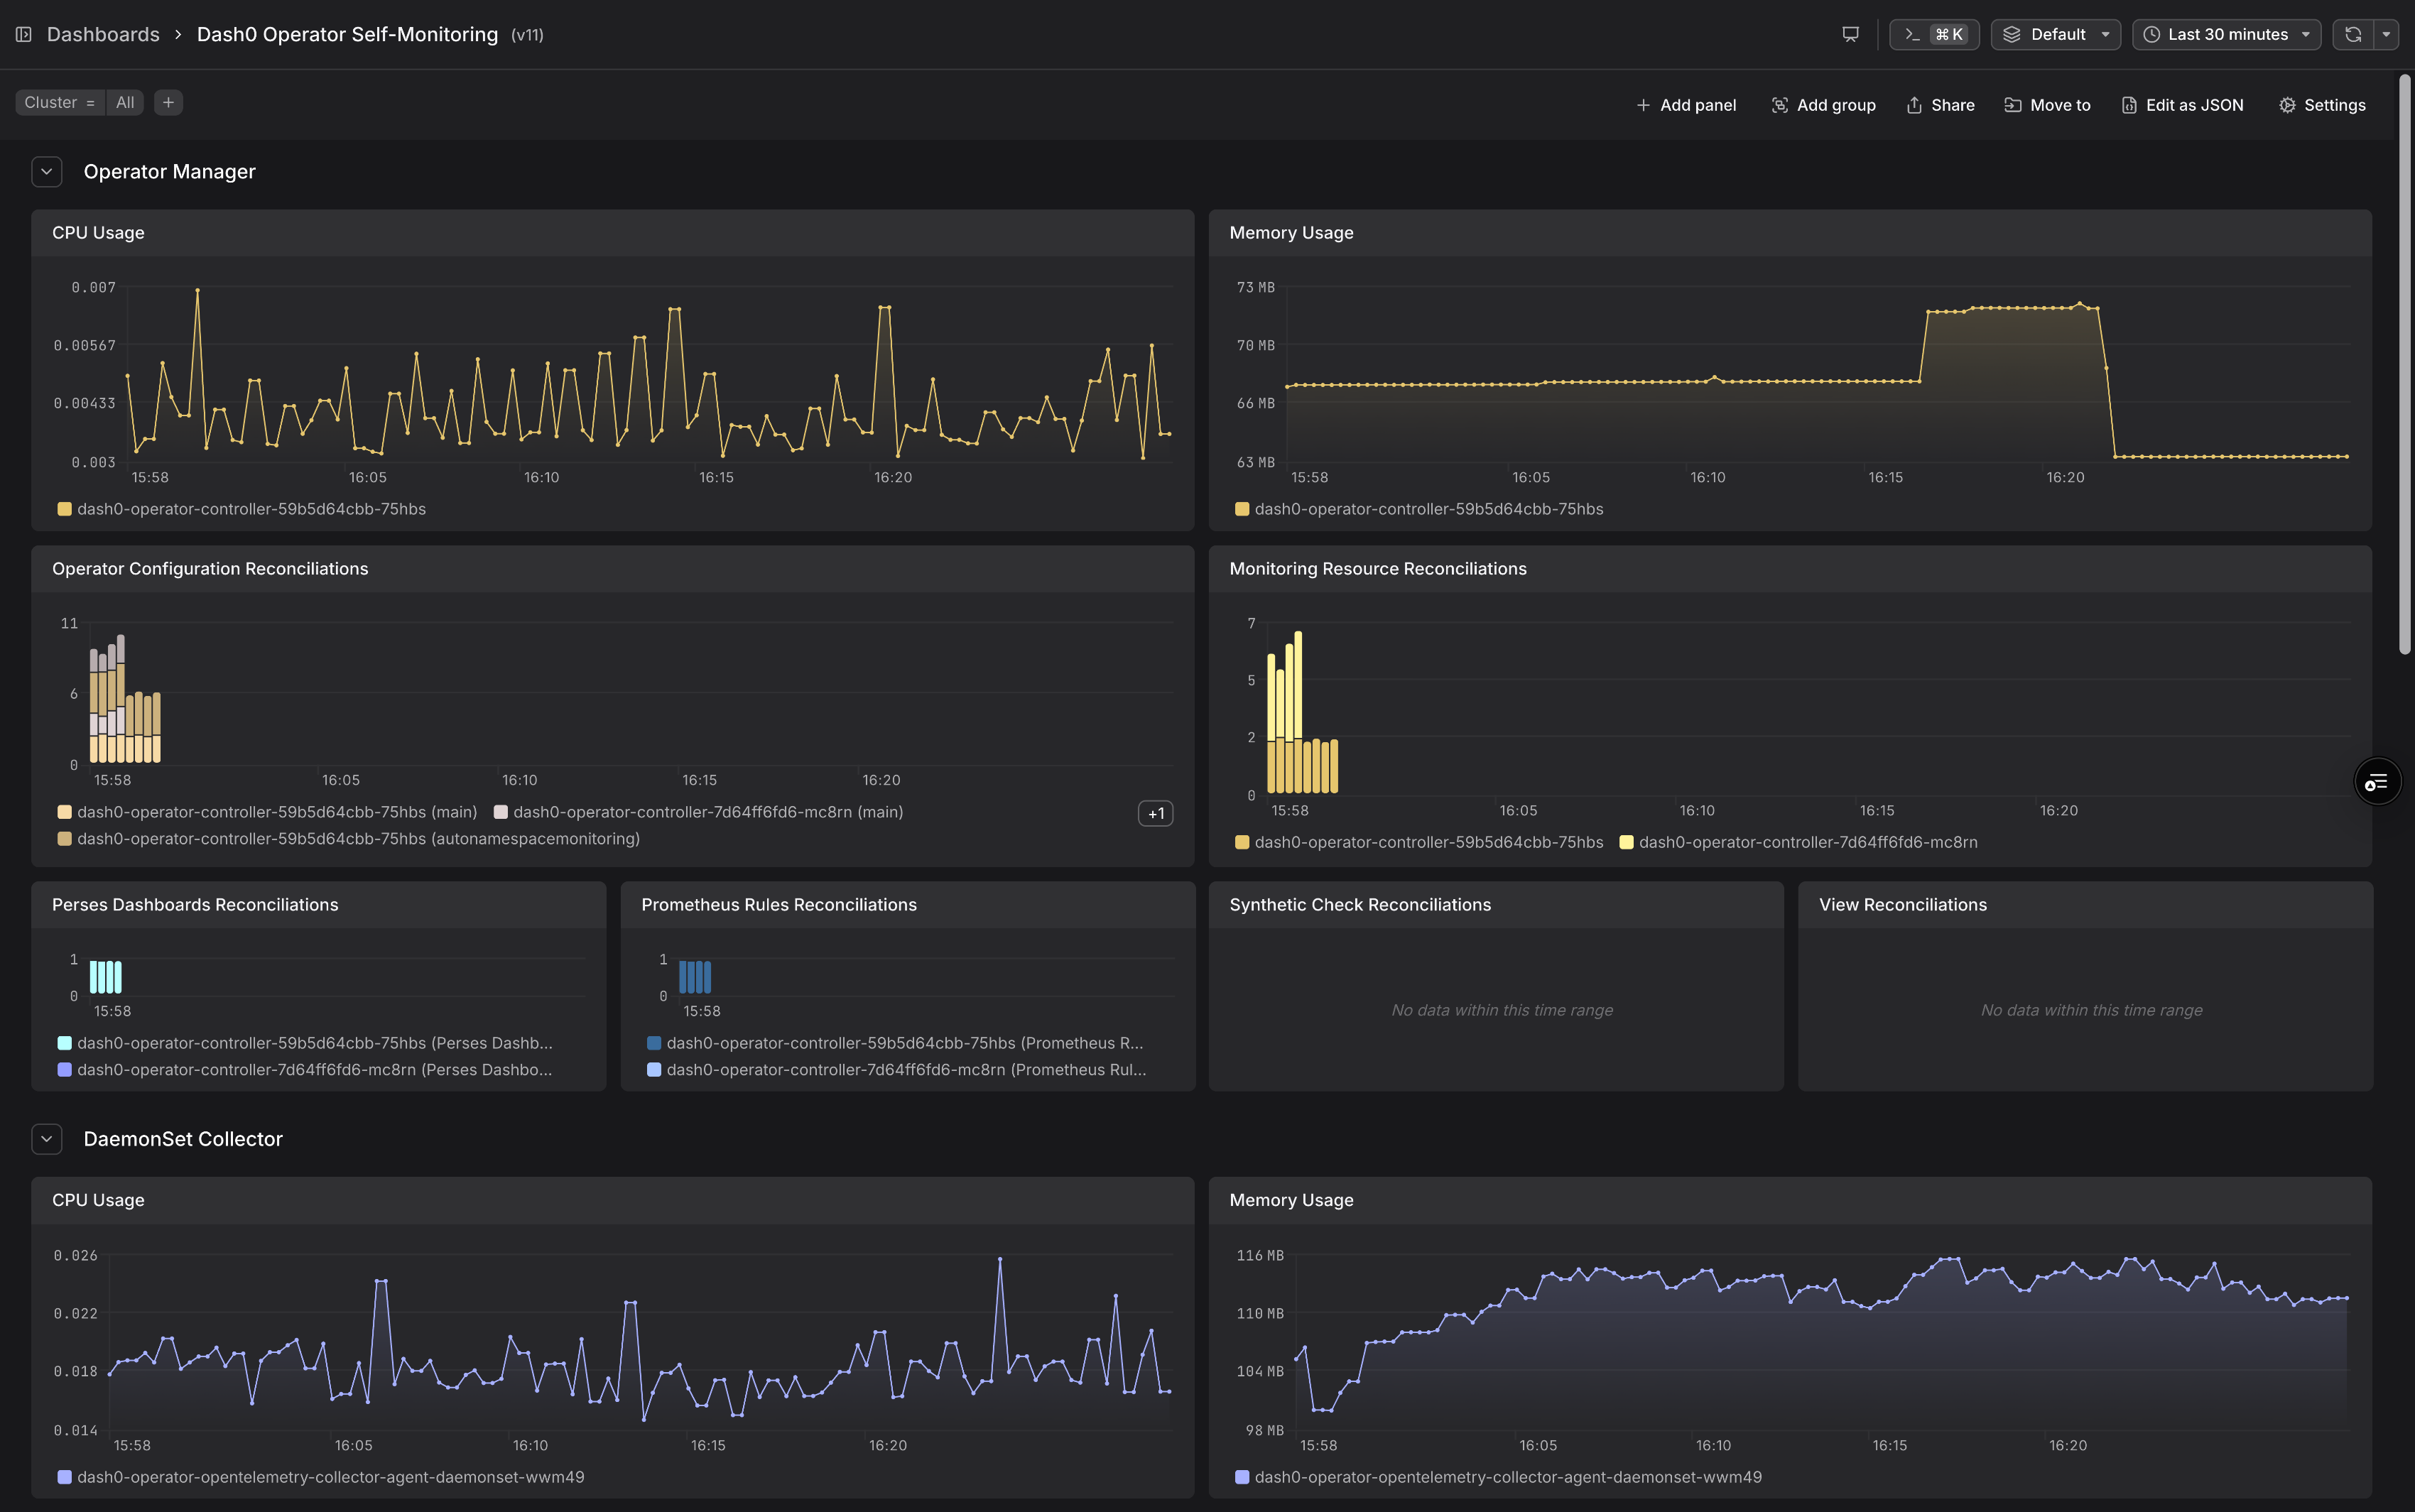Open dashboard Settings gear
The width and height of the screenshot is (2415, 1512).
2322,105
